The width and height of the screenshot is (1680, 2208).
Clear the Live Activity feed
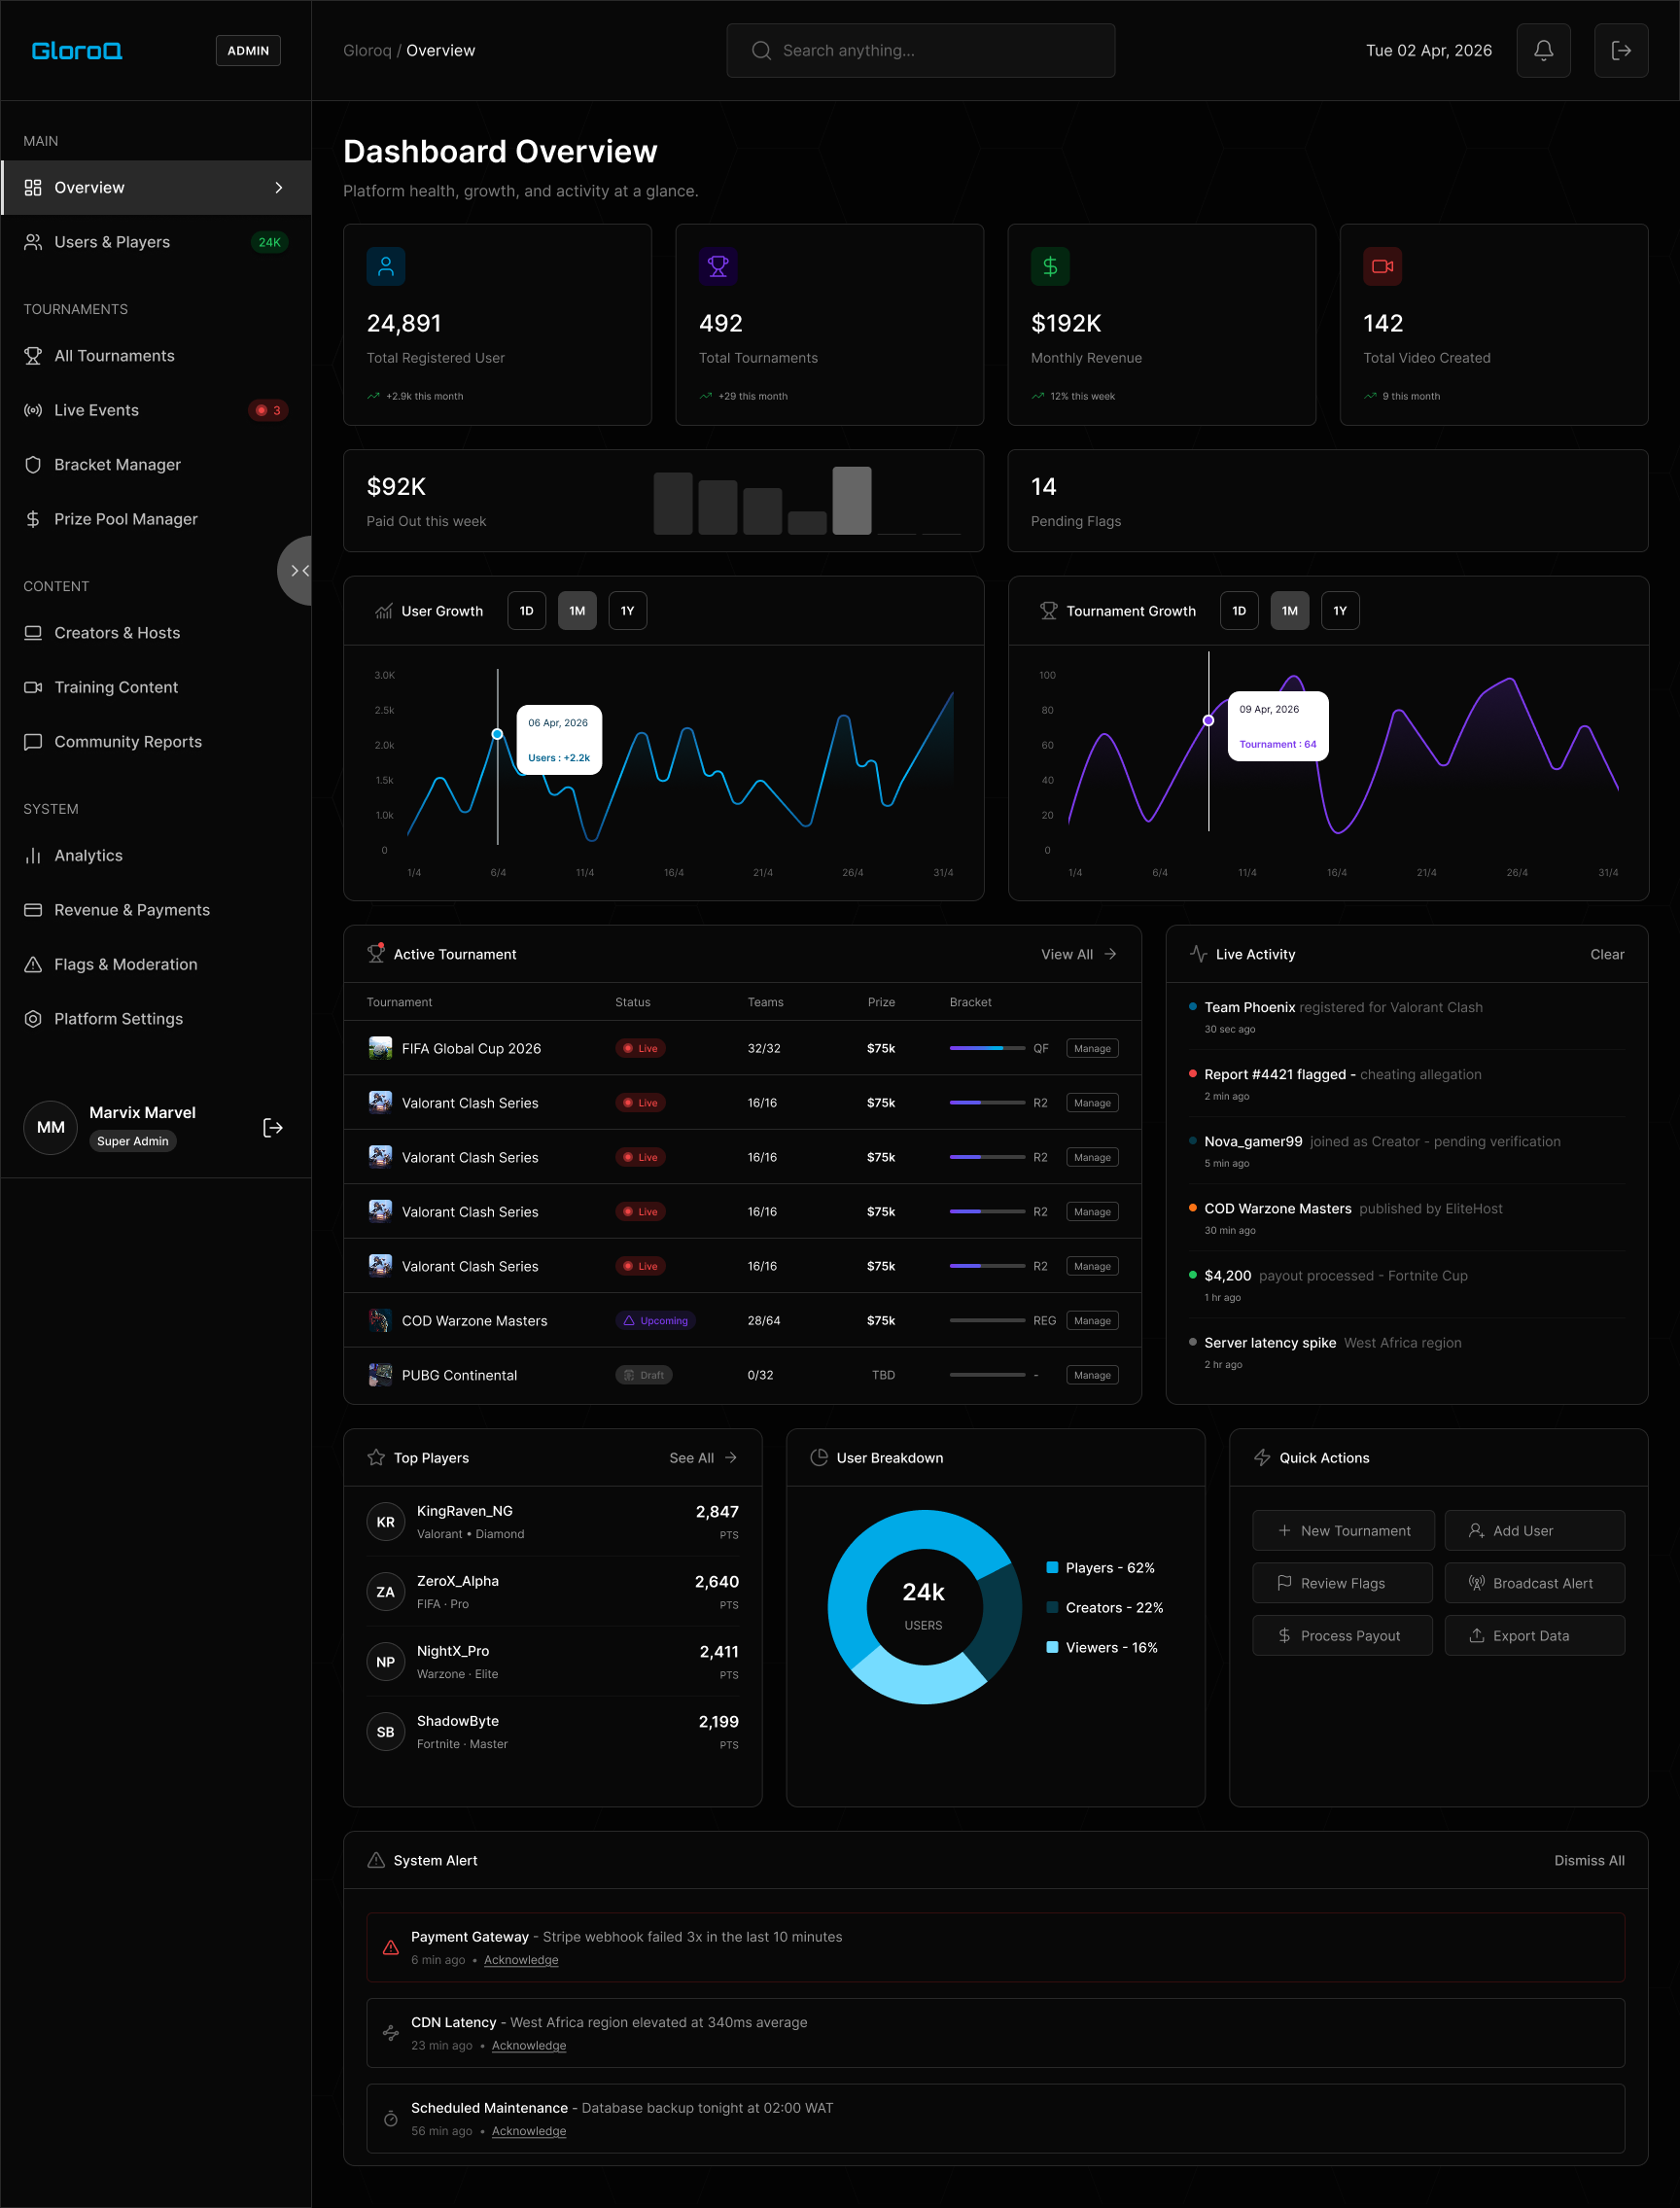point(1607,954)
